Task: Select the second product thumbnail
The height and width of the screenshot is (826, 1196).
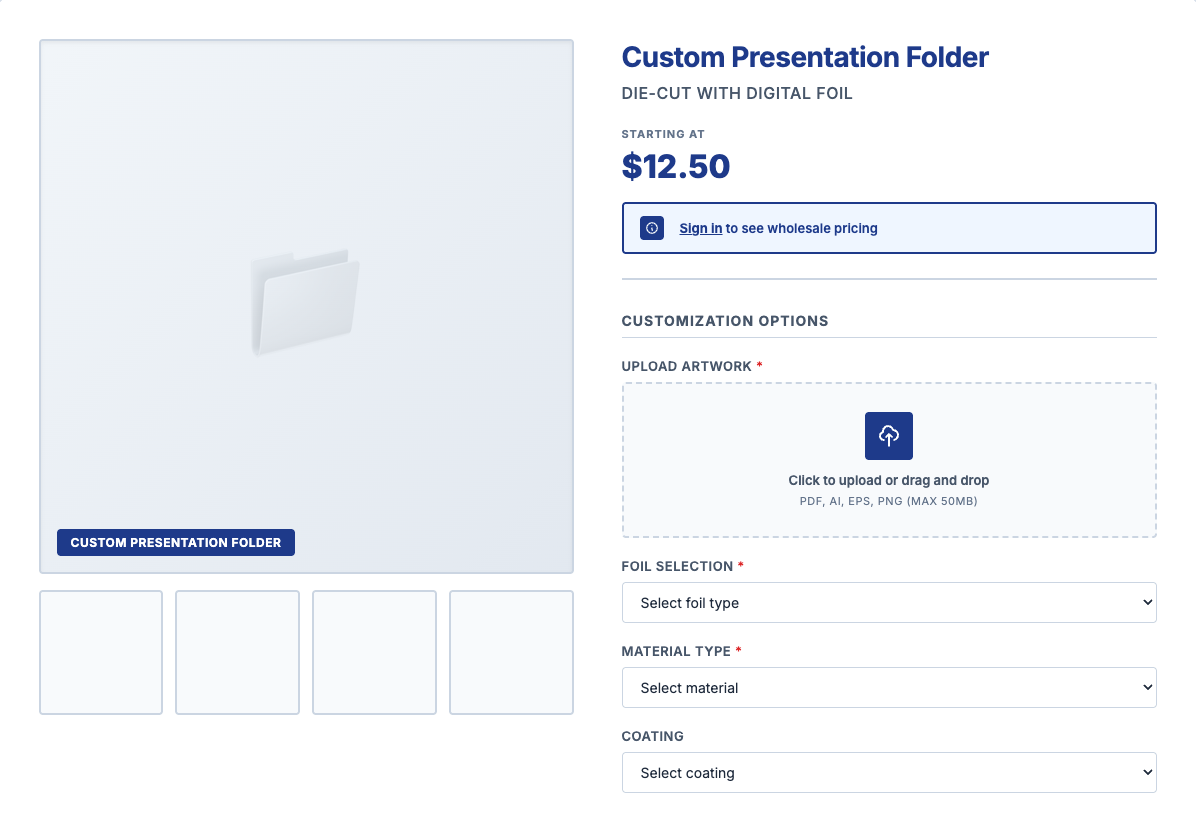Action: [x=237, y=652]
